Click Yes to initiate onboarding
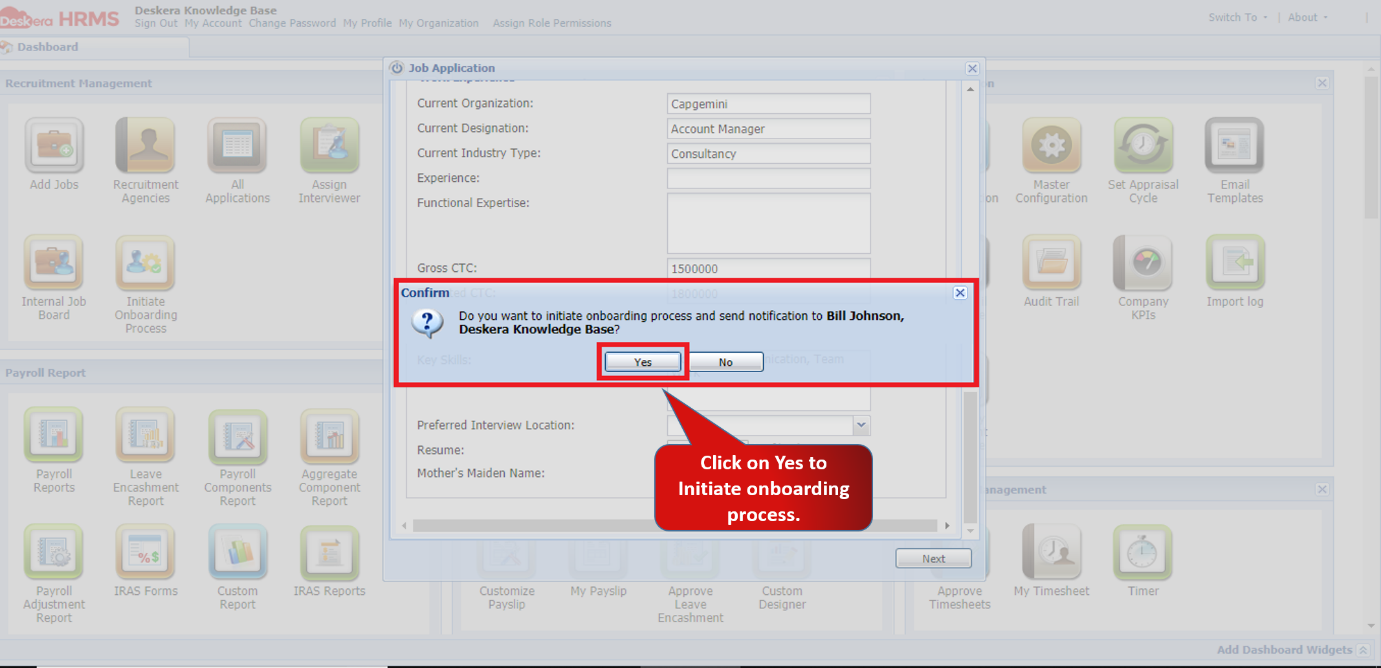The width and height of the screenshot is (1381, 668). 643,362
